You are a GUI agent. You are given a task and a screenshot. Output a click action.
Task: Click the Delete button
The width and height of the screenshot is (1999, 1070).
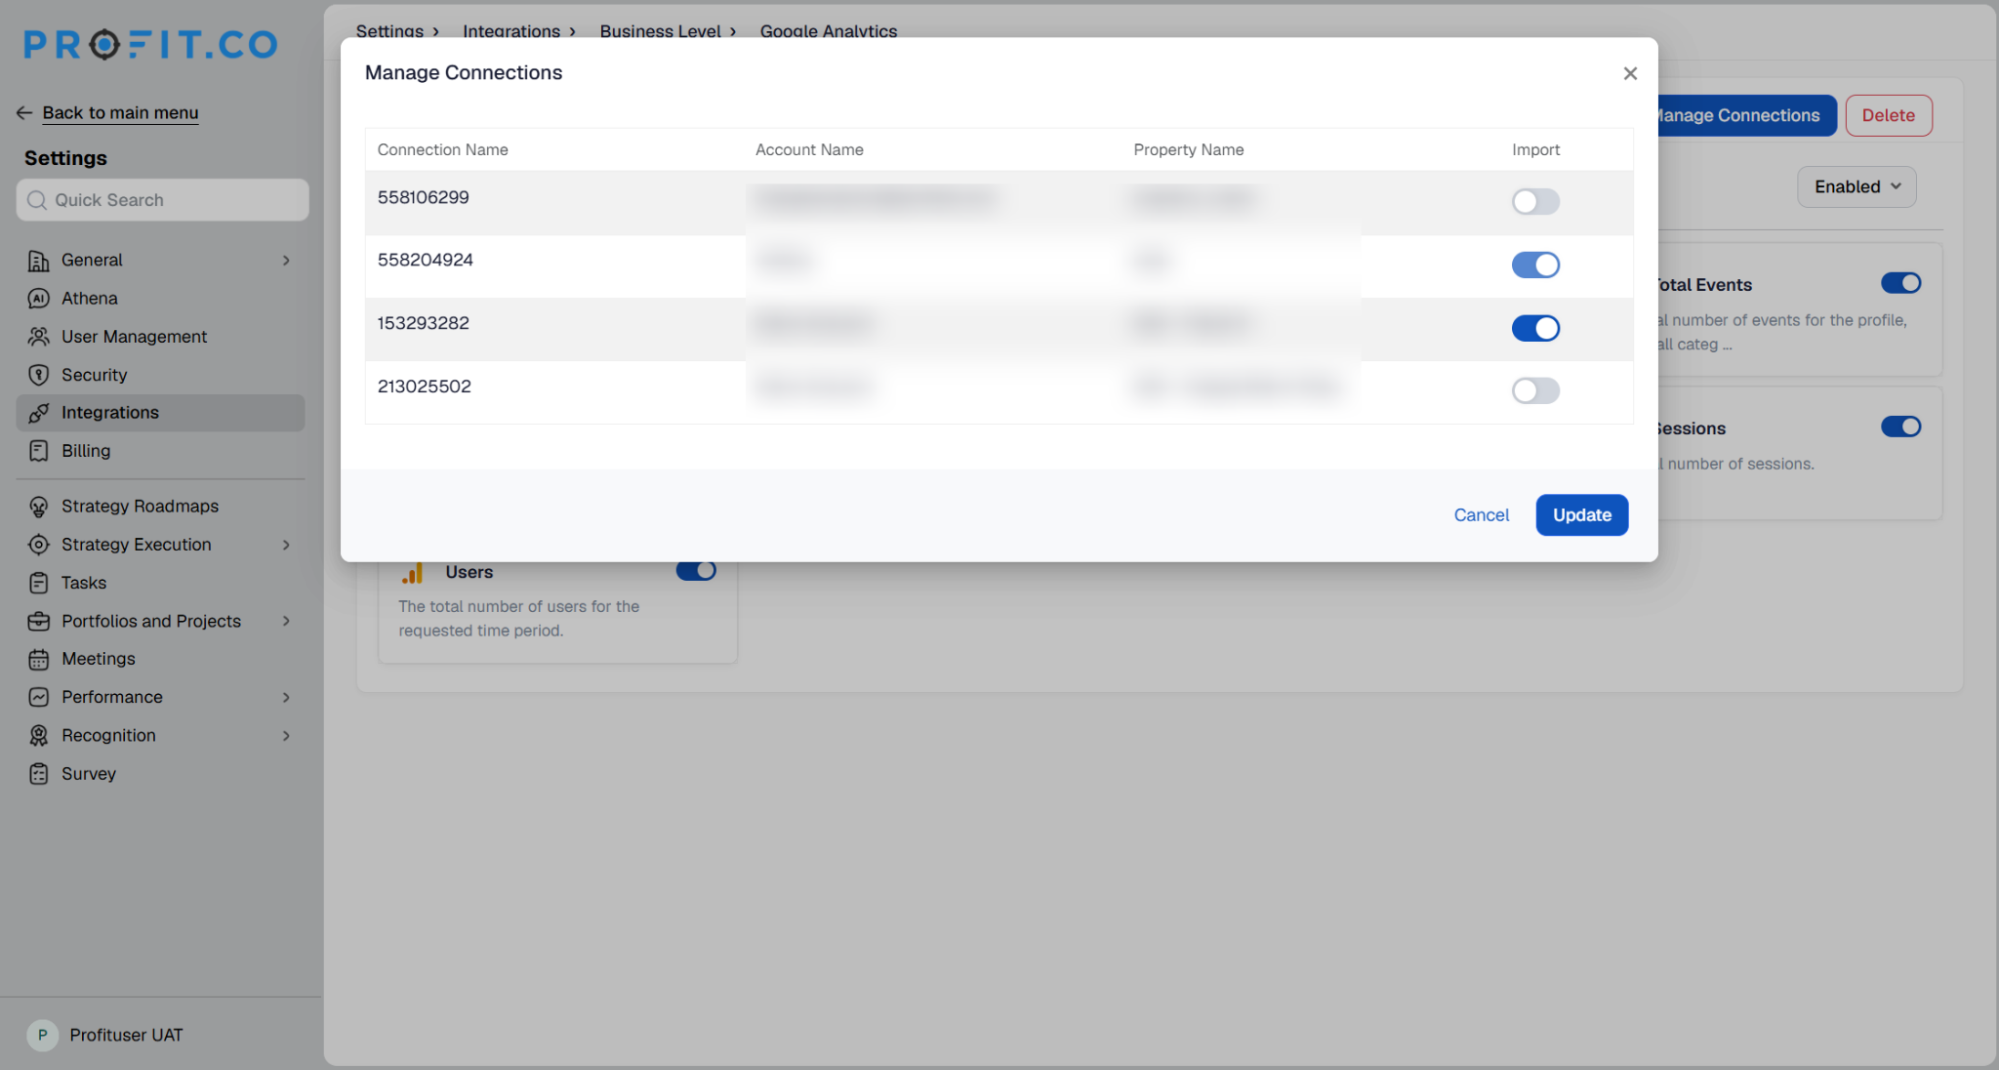[1888, 115]
